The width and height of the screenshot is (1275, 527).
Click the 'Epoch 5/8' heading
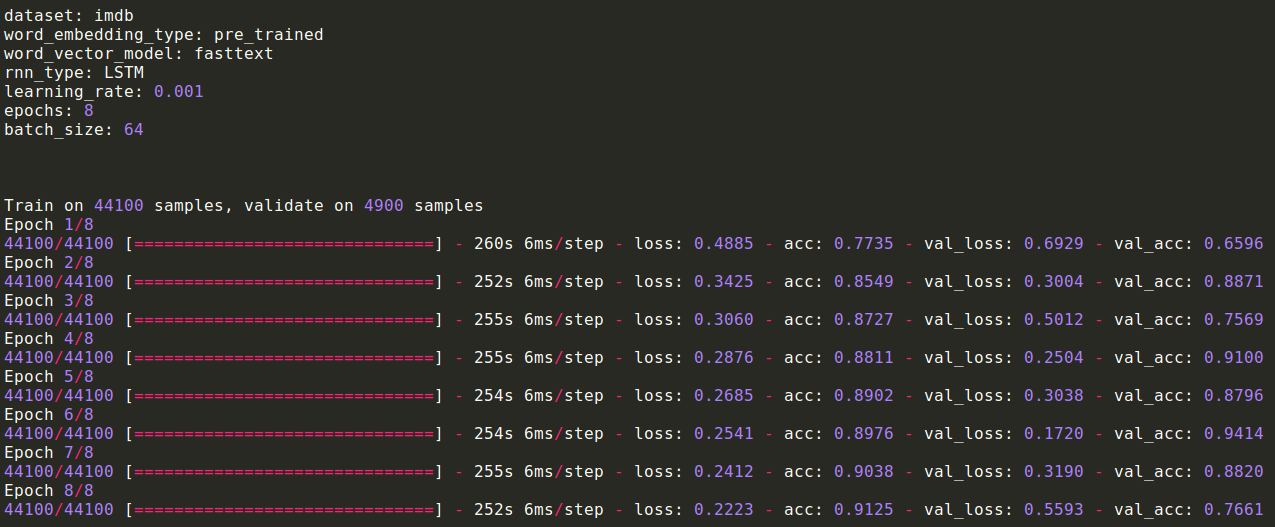point(49,376)
